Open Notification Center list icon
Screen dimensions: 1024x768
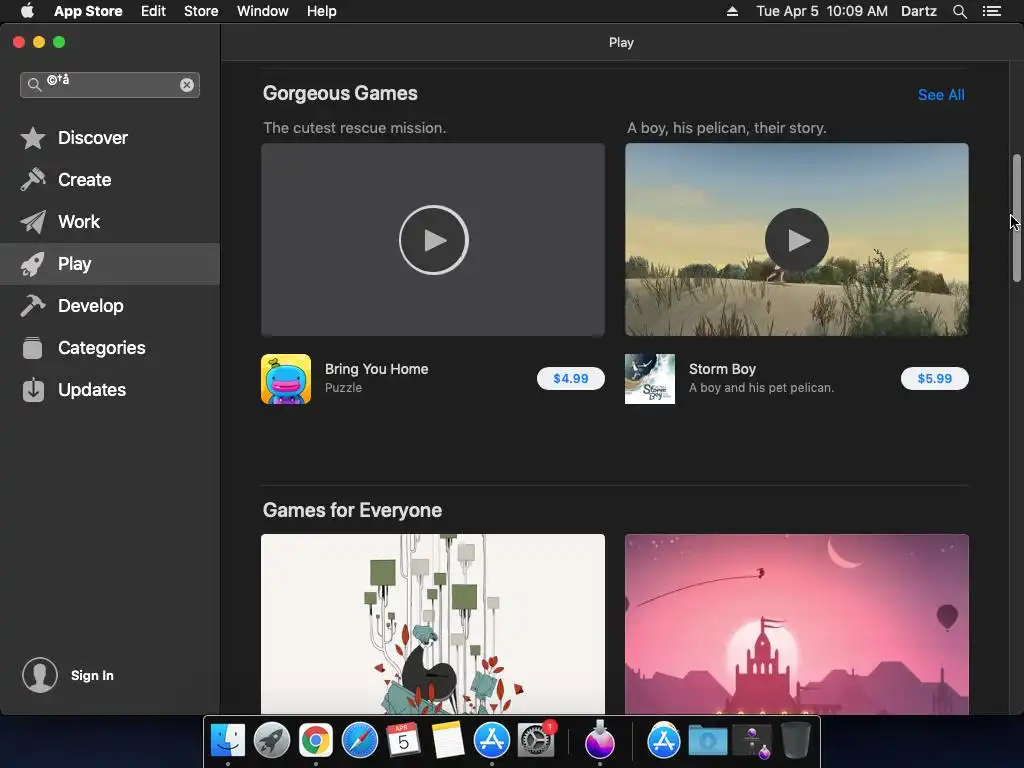992,11
